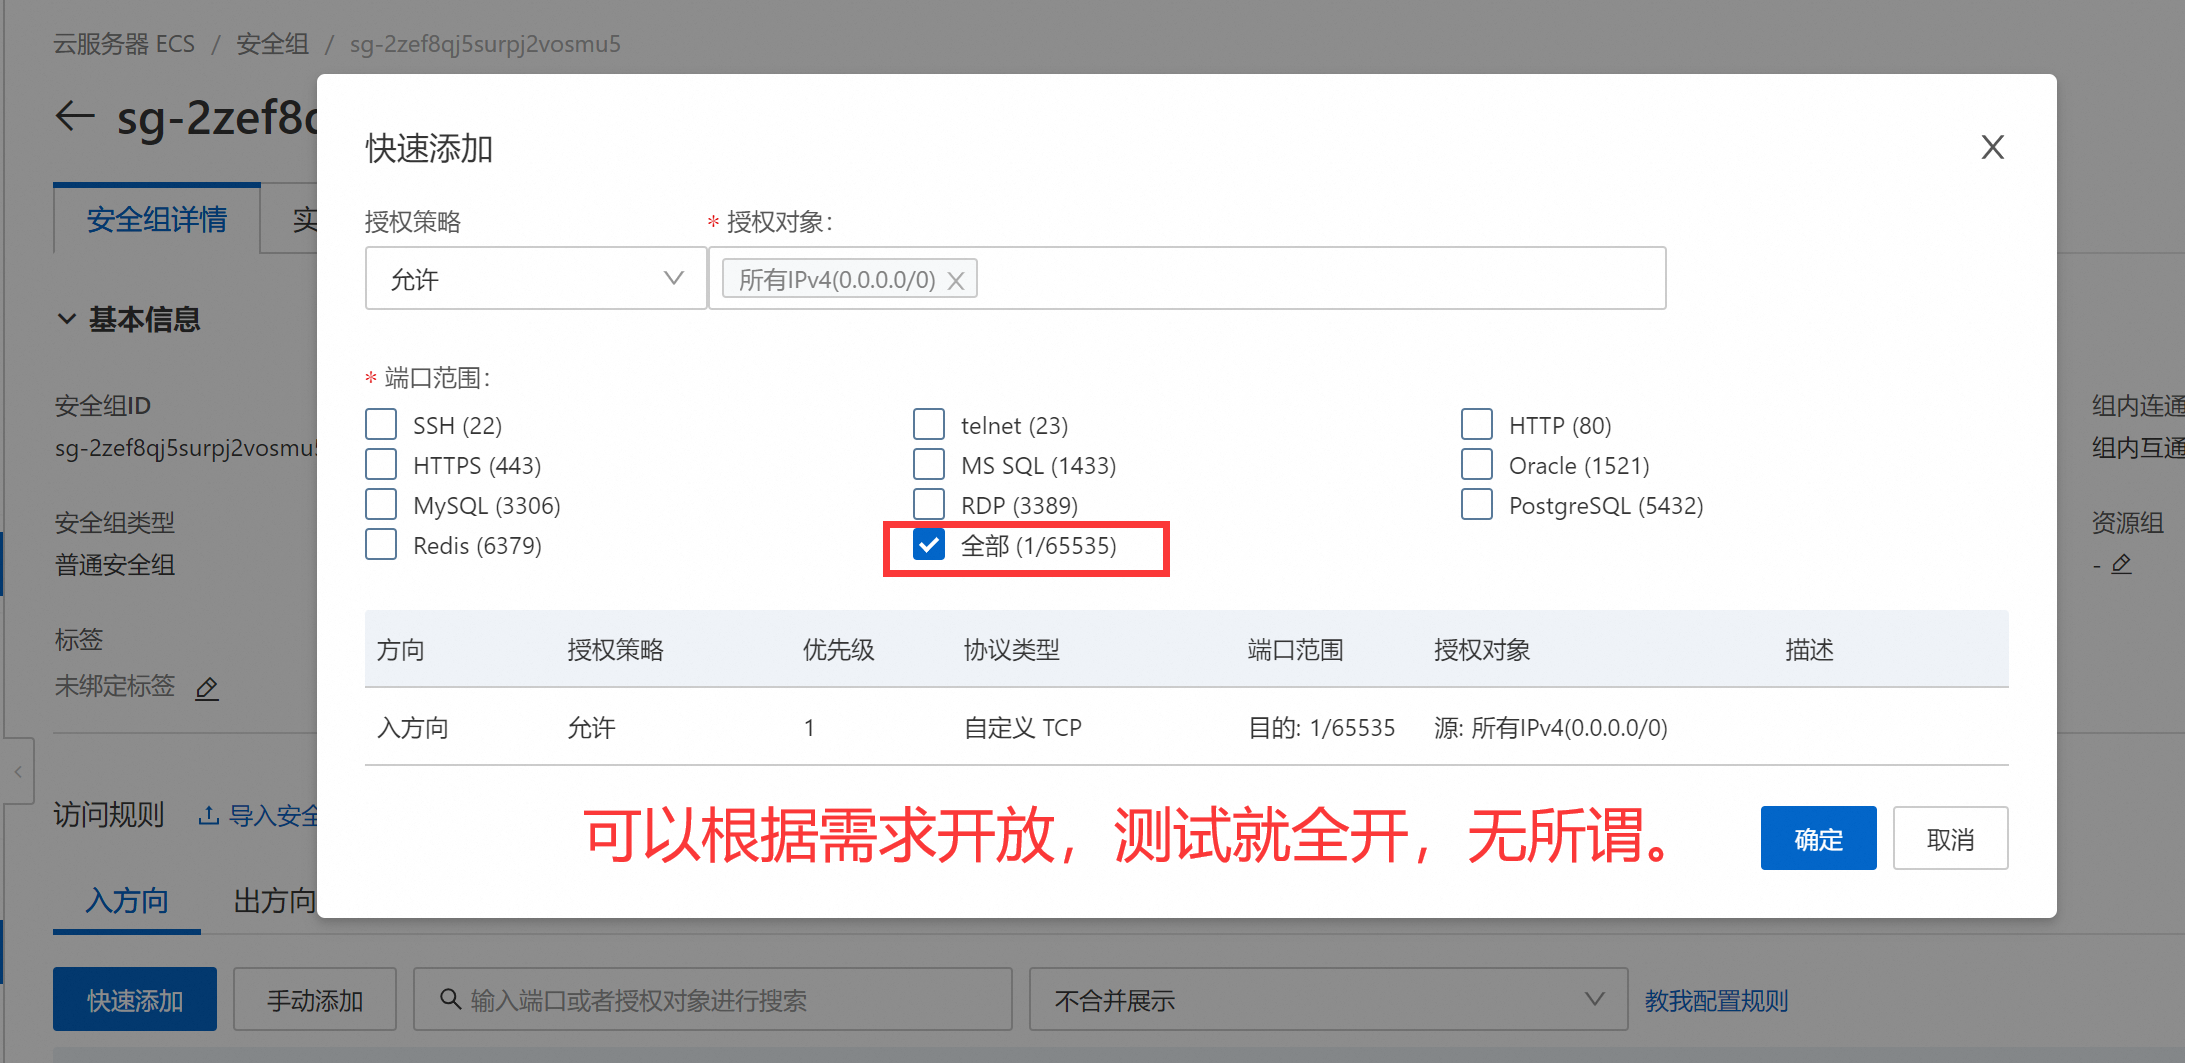Click the 手动添加 button
Viewport: 2185px width, 1063px height.
pos(315,999)
